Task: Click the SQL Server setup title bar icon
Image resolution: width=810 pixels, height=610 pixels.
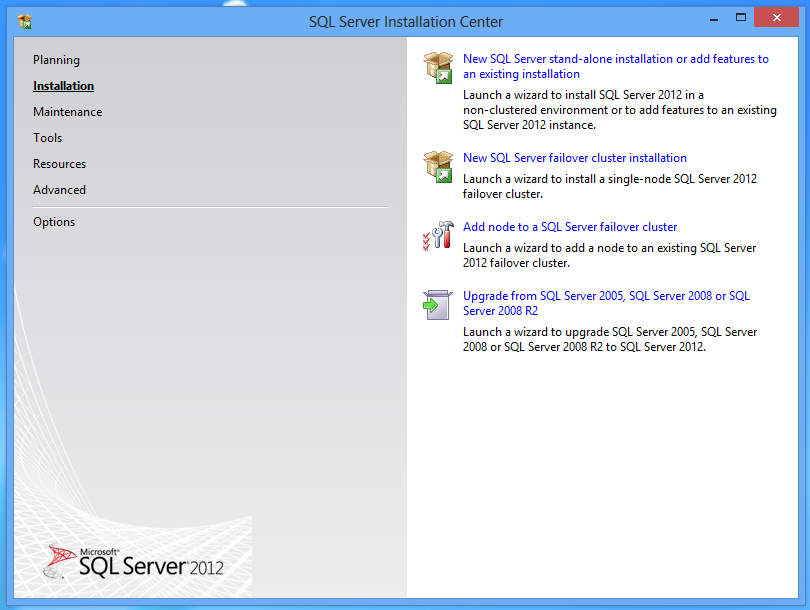Action: [24, 22]
